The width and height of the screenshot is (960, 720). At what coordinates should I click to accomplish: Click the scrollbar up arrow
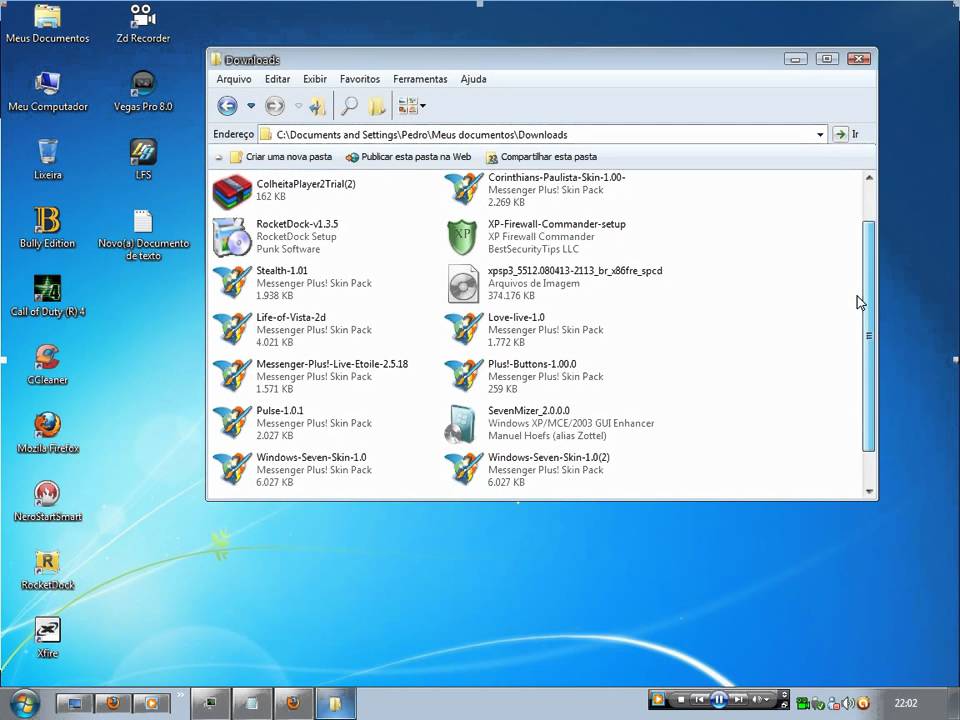point(869,178)
